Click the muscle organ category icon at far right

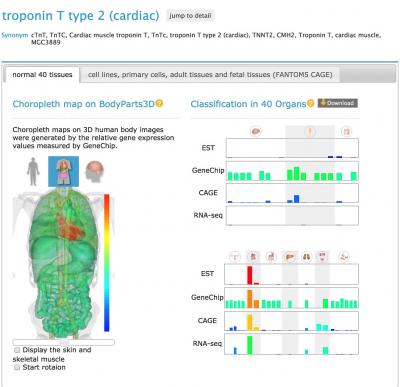(344, 257)
